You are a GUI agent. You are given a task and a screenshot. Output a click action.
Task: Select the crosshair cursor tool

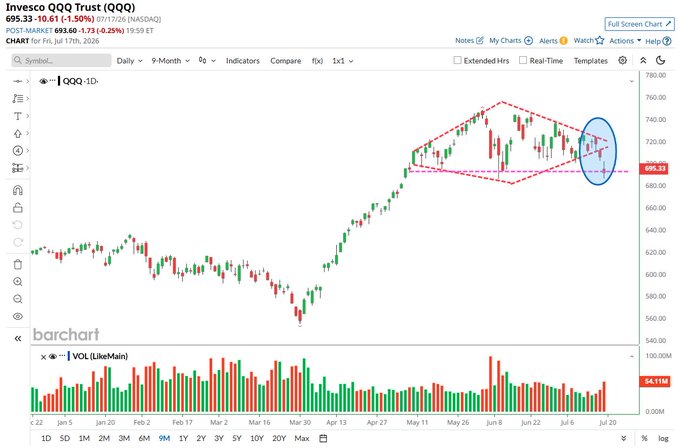tap(18, 81)
